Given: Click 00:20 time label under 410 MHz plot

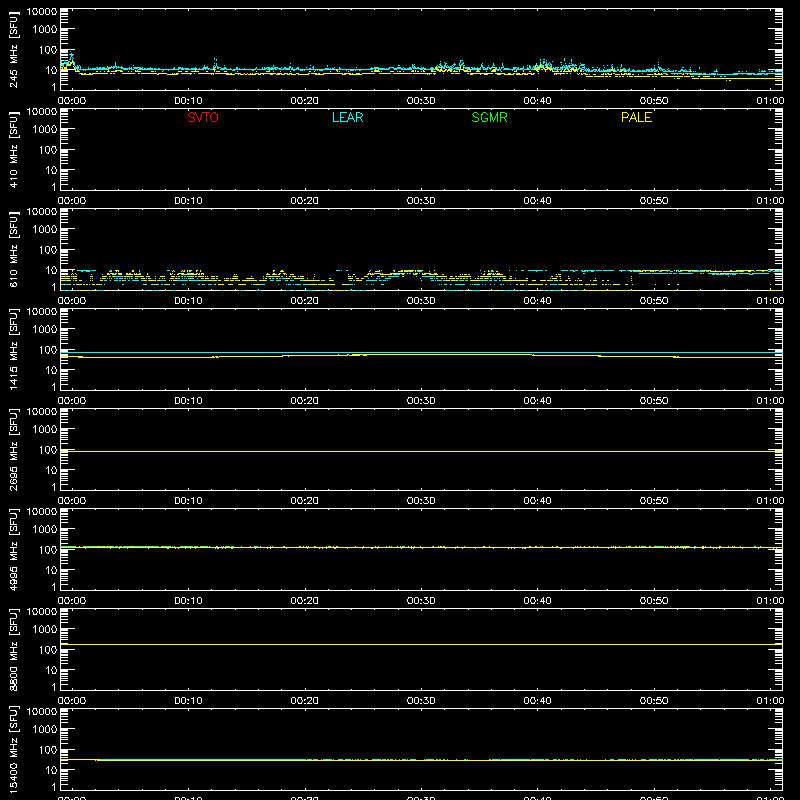Looking at the screenshot, I should coord(305,201).
